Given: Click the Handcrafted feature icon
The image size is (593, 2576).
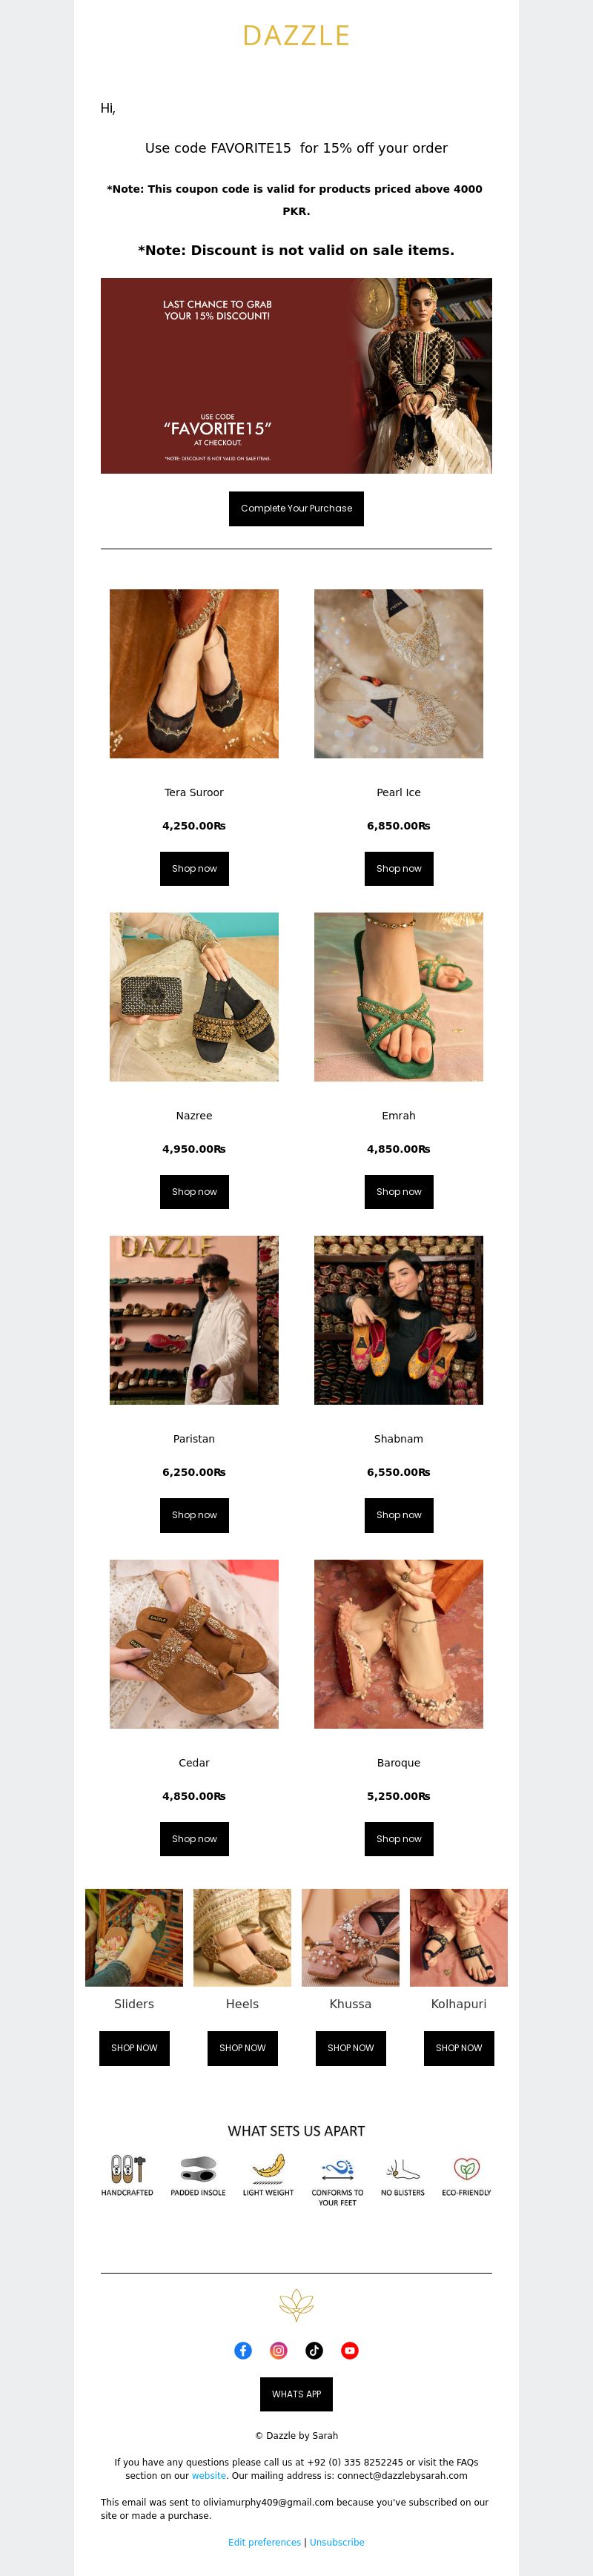Looking at the screenshot, I should [x=127, y=2168].
